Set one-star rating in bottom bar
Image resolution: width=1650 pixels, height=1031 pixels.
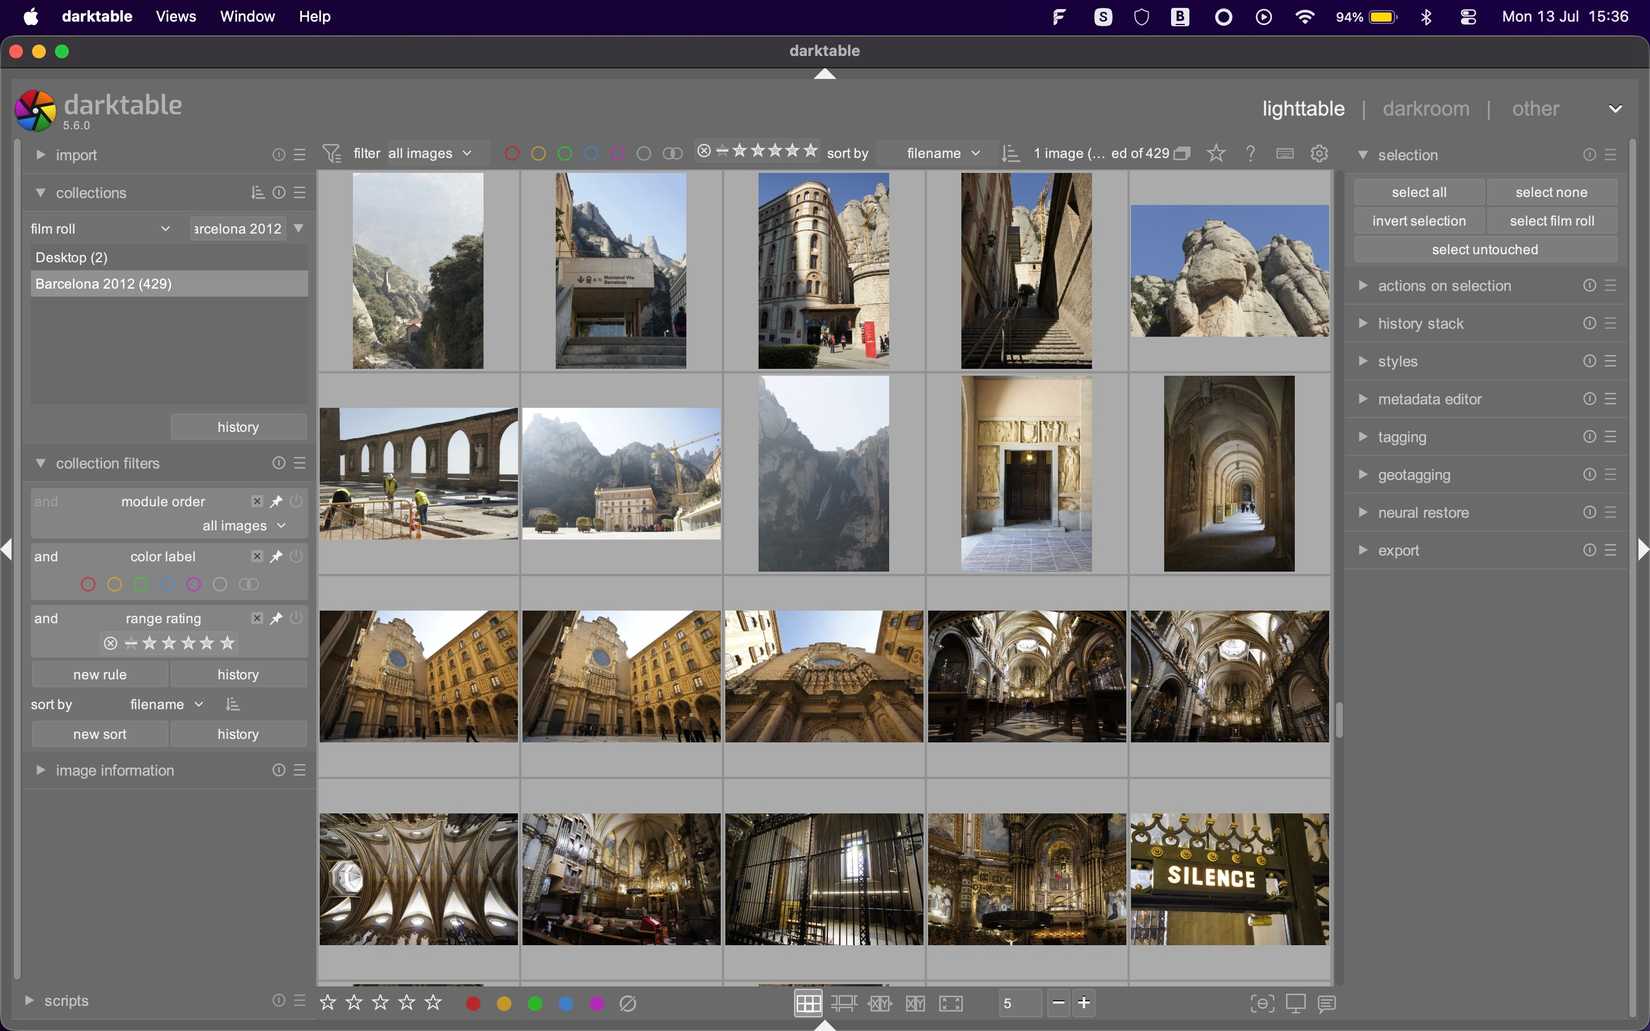[328, 1002]
